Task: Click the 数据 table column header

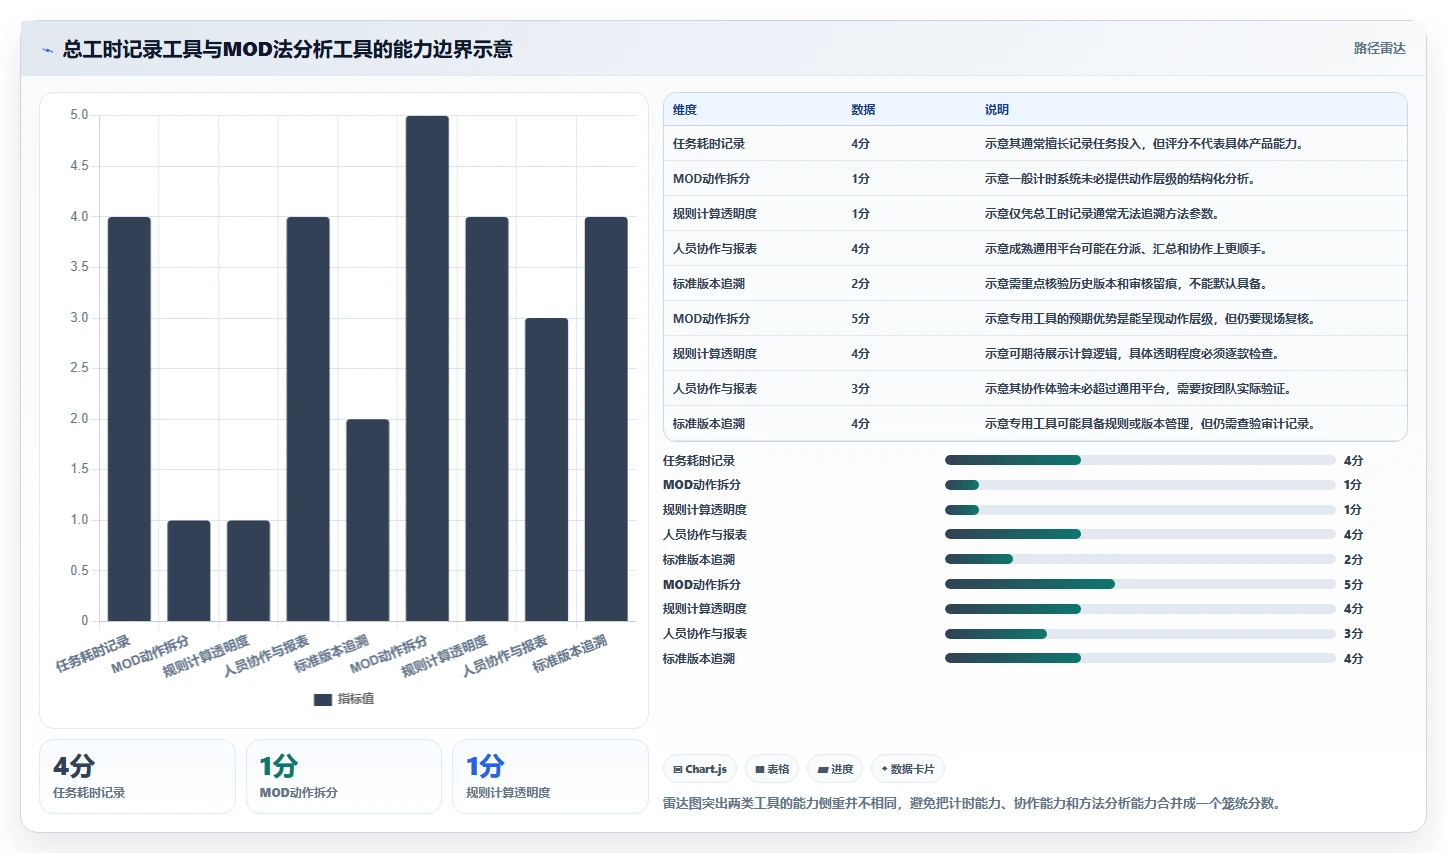Action: pos(863,110)
